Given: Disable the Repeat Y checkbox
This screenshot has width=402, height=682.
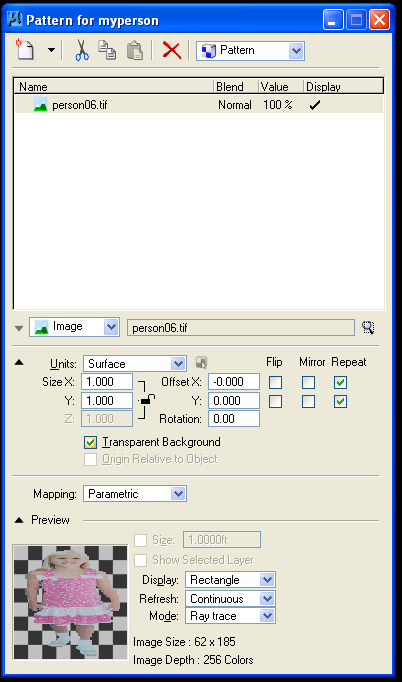Looking at the screenshot, I should [x=341, y=401].
